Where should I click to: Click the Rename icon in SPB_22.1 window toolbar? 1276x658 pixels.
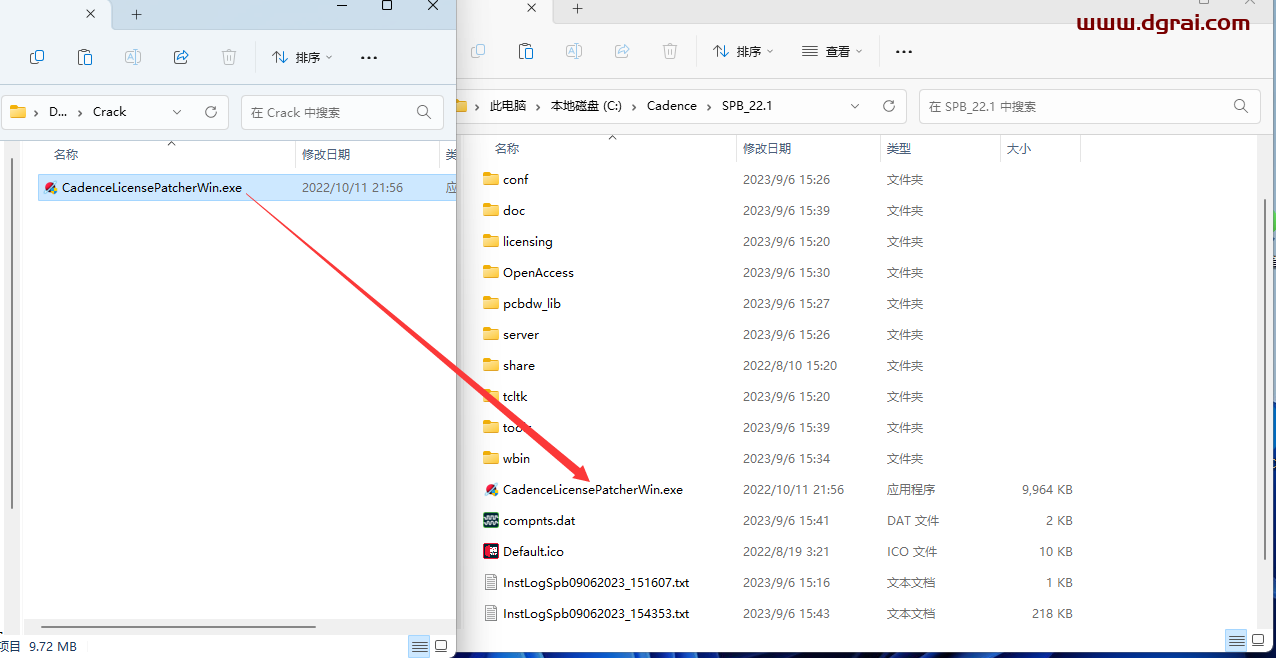pos(574,51)
